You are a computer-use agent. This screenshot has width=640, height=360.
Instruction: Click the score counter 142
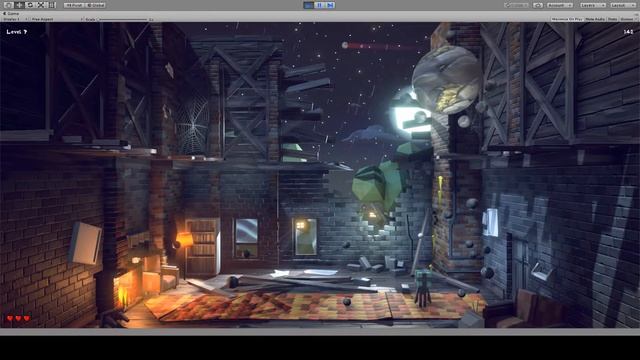628,32
